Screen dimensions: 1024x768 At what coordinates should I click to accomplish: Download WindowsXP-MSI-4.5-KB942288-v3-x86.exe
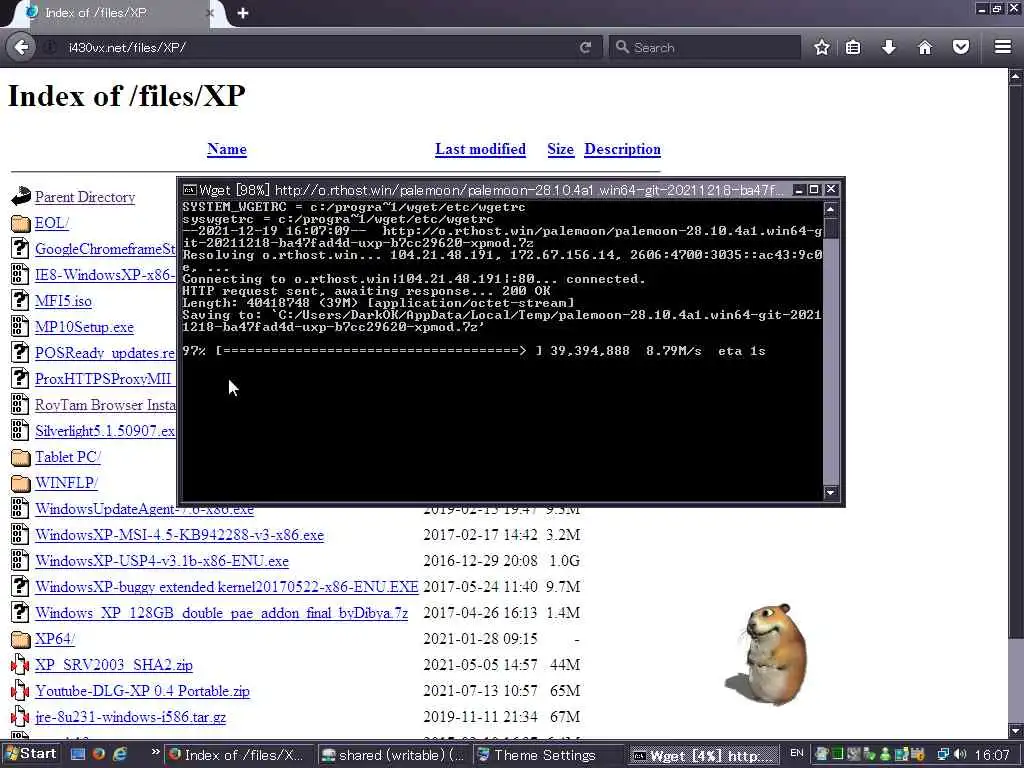pos(180,535)
